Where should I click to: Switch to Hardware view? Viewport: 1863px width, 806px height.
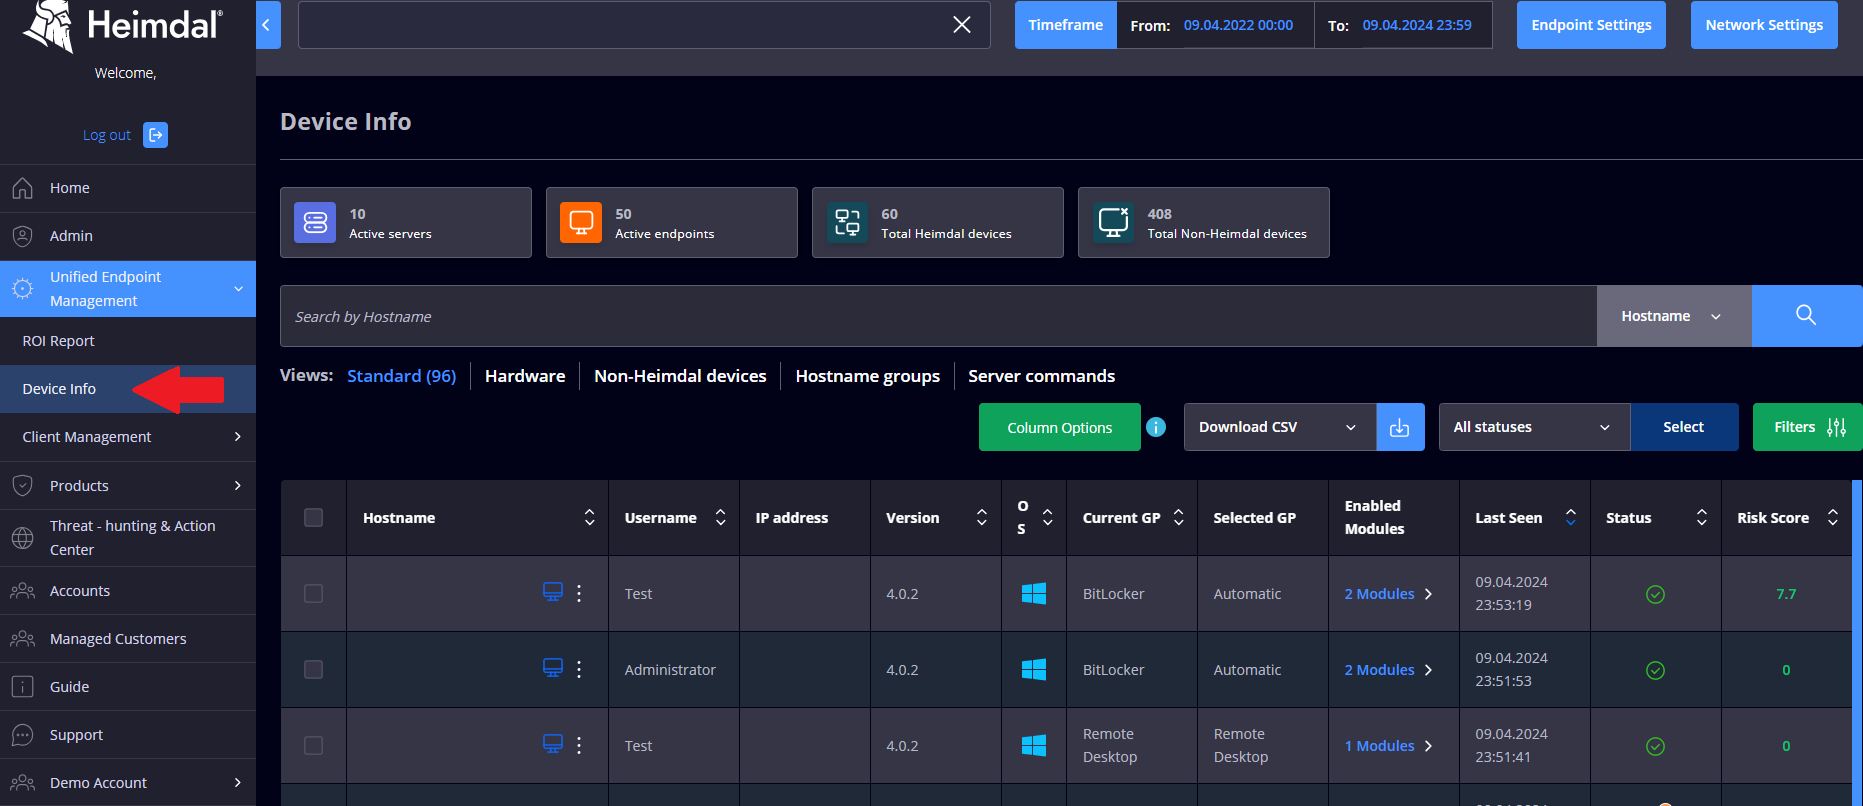tap(525, 376)
